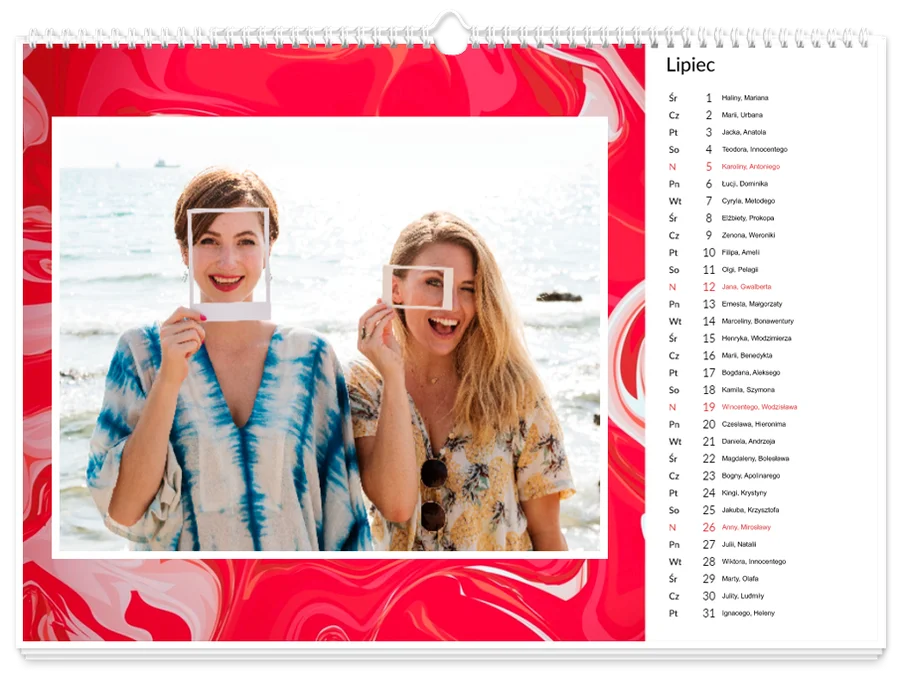Click the names "Marceliny, Bonawentury"
Image resolution: width=900 pixels, height=686 pixels.
(757, 321)
